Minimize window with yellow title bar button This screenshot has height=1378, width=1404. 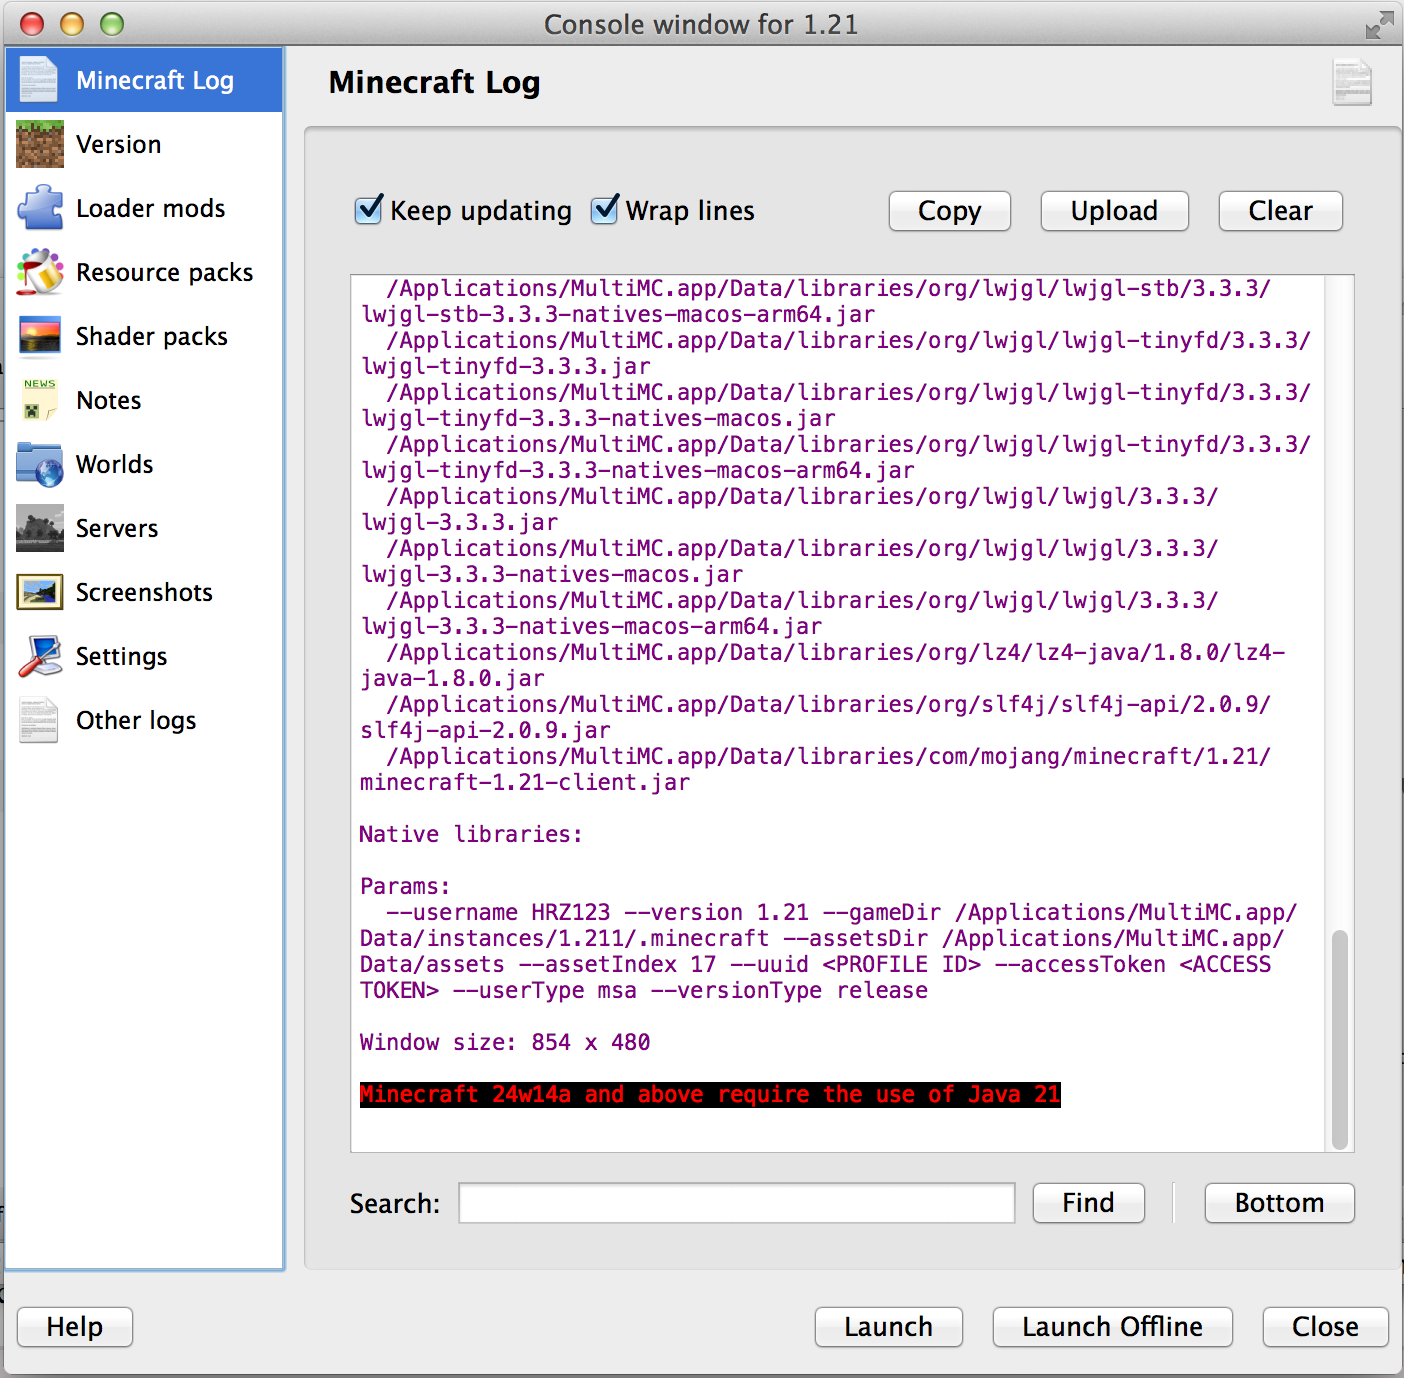click(x=72, y=24)
